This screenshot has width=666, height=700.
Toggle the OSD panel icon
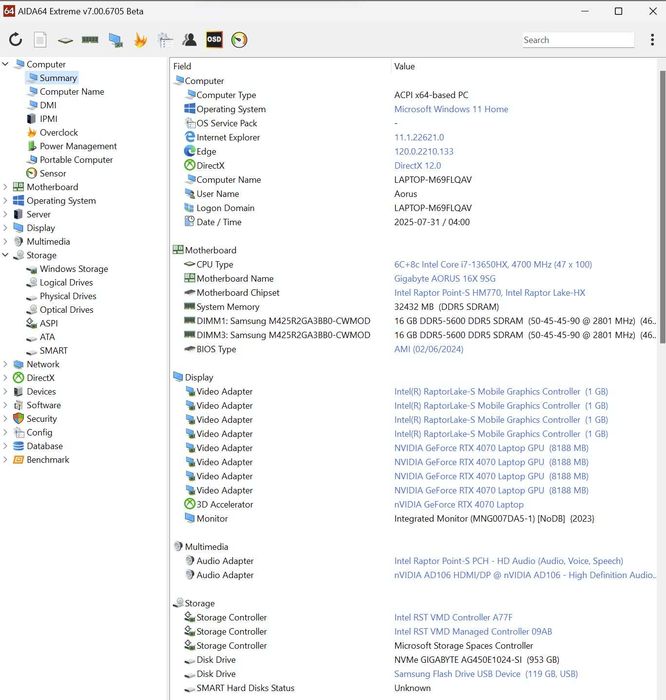[x=214, y=40]
